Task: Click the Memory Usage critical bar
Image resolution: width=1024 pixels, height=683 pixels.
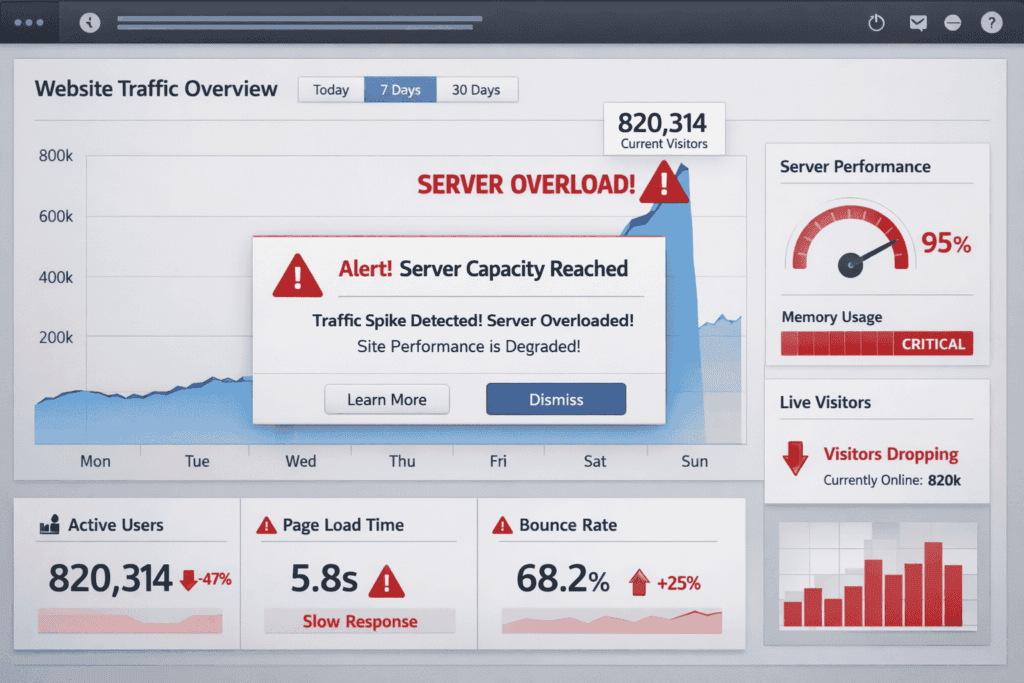Action: point(876,343)
